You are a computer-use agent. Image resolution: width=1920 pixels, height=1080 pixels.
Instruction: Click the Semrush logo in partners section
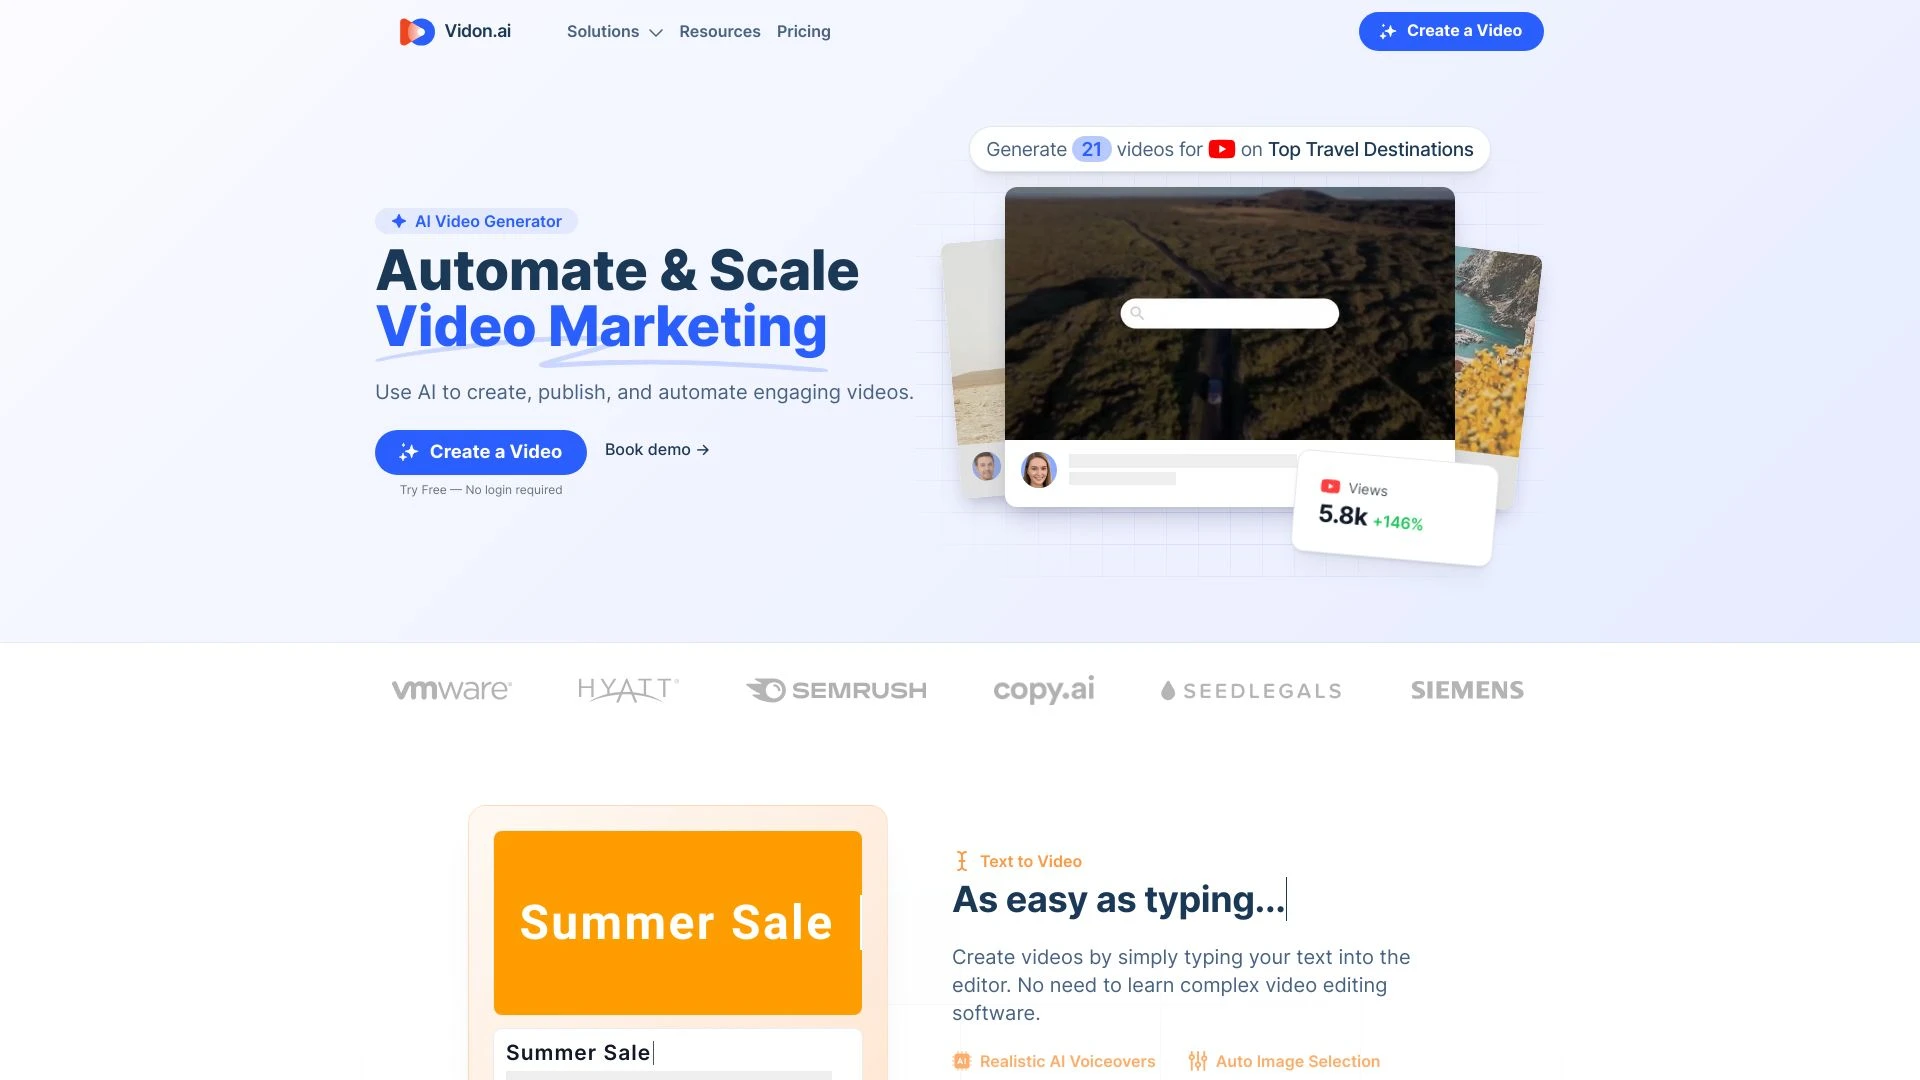pyautogui.click(x=836, y=690)
